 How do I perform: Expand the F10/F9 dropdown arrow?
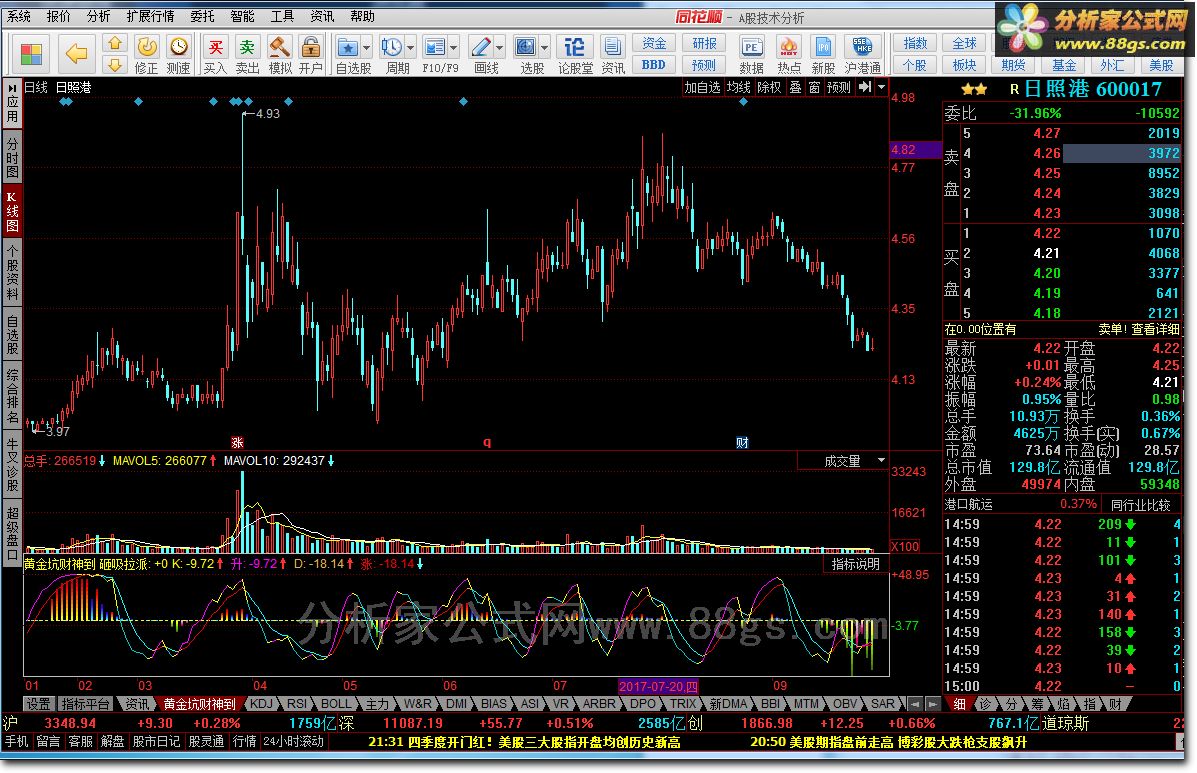pyautogui.click(x=454, y=48)
